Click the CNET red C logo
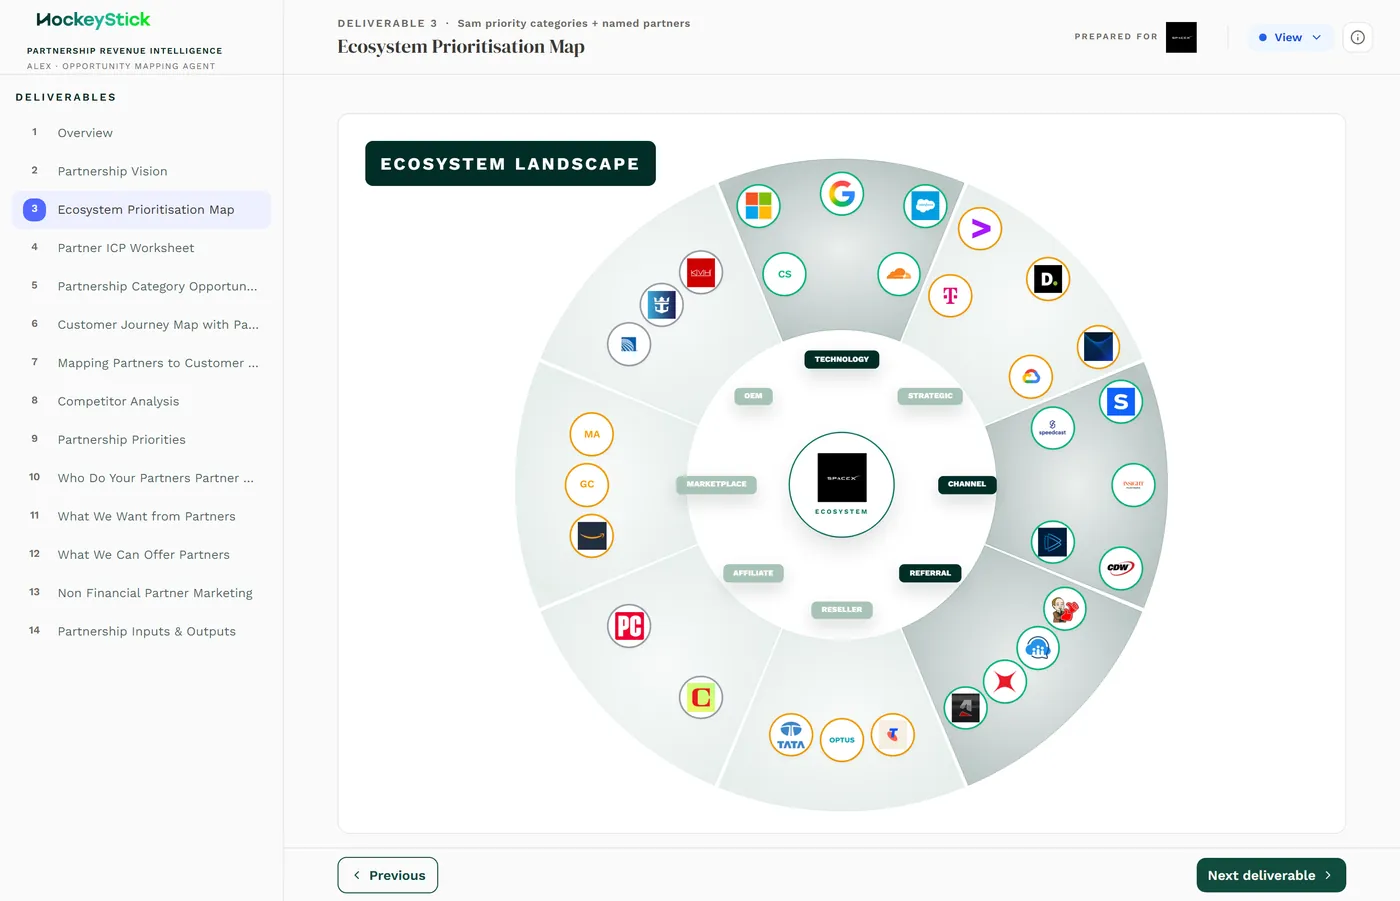 coord(701,697)
